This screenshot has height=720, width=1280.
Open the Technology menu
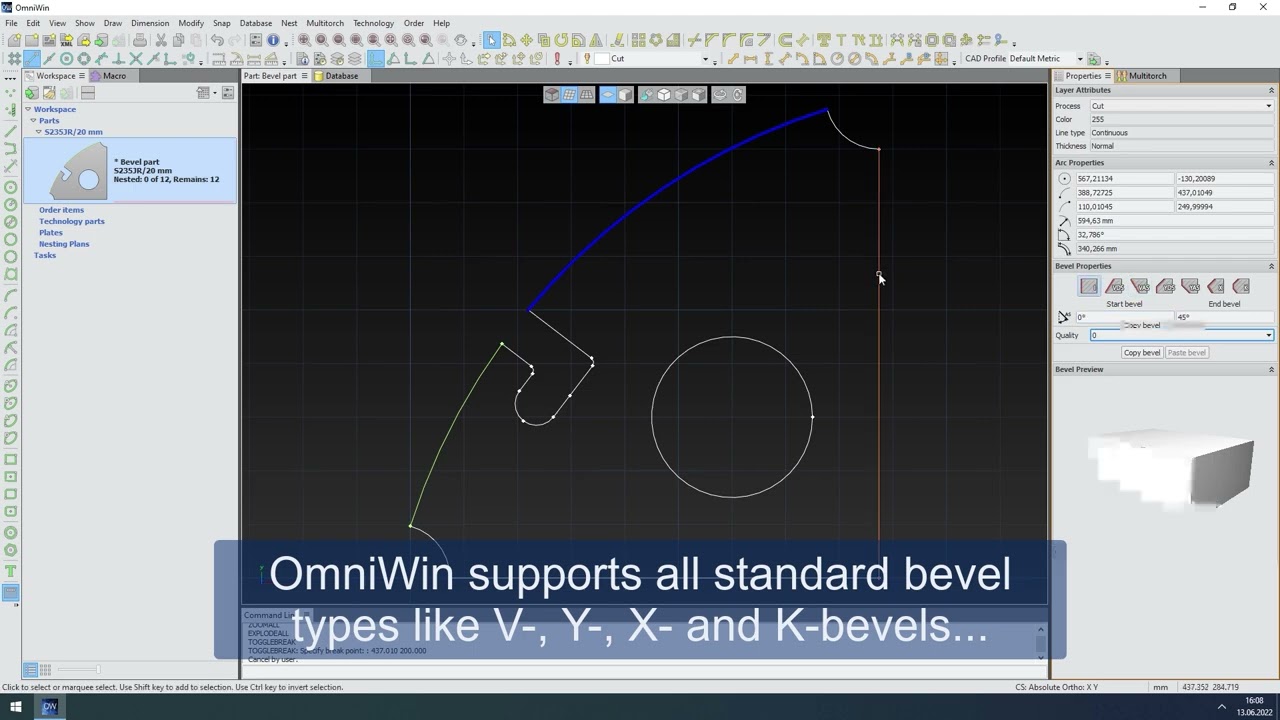(x=373, y=23)
